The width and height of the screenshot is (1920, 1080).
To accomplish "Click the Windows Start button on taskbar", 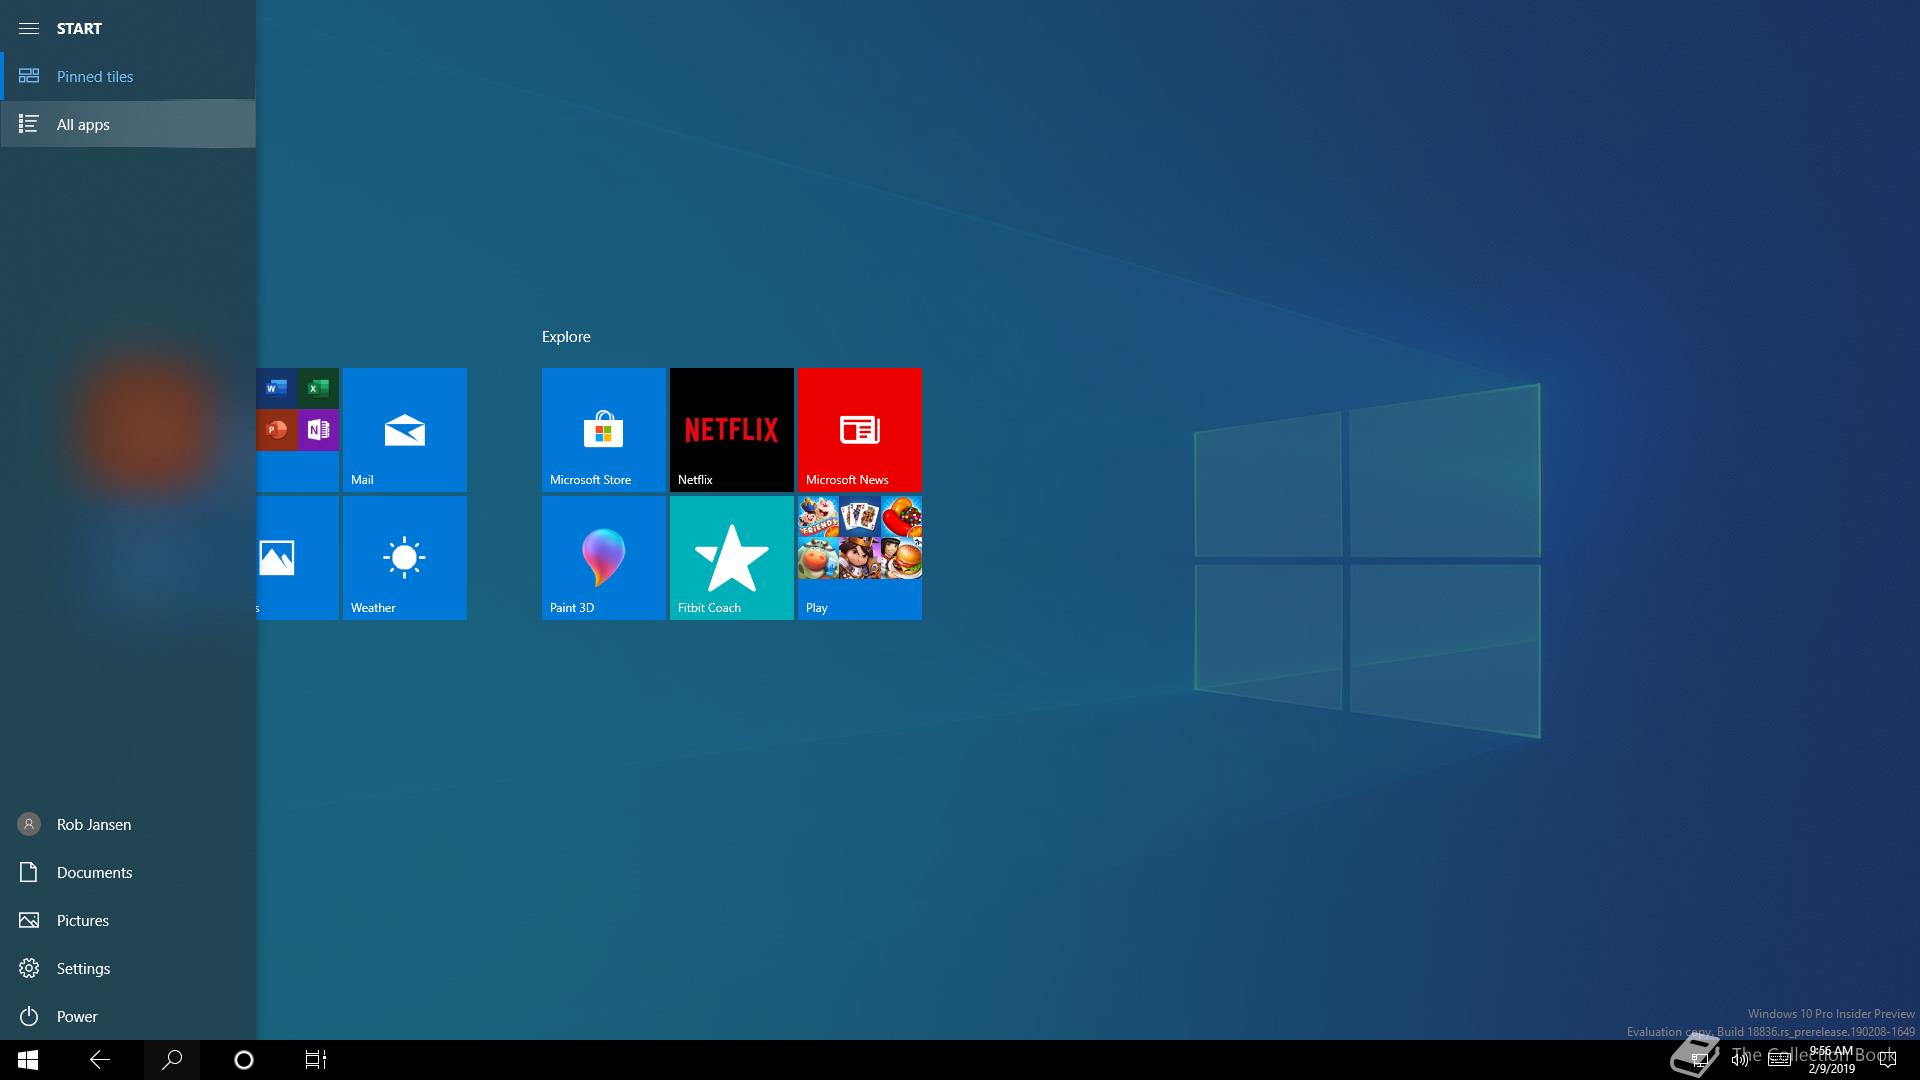I will 28,1060.
